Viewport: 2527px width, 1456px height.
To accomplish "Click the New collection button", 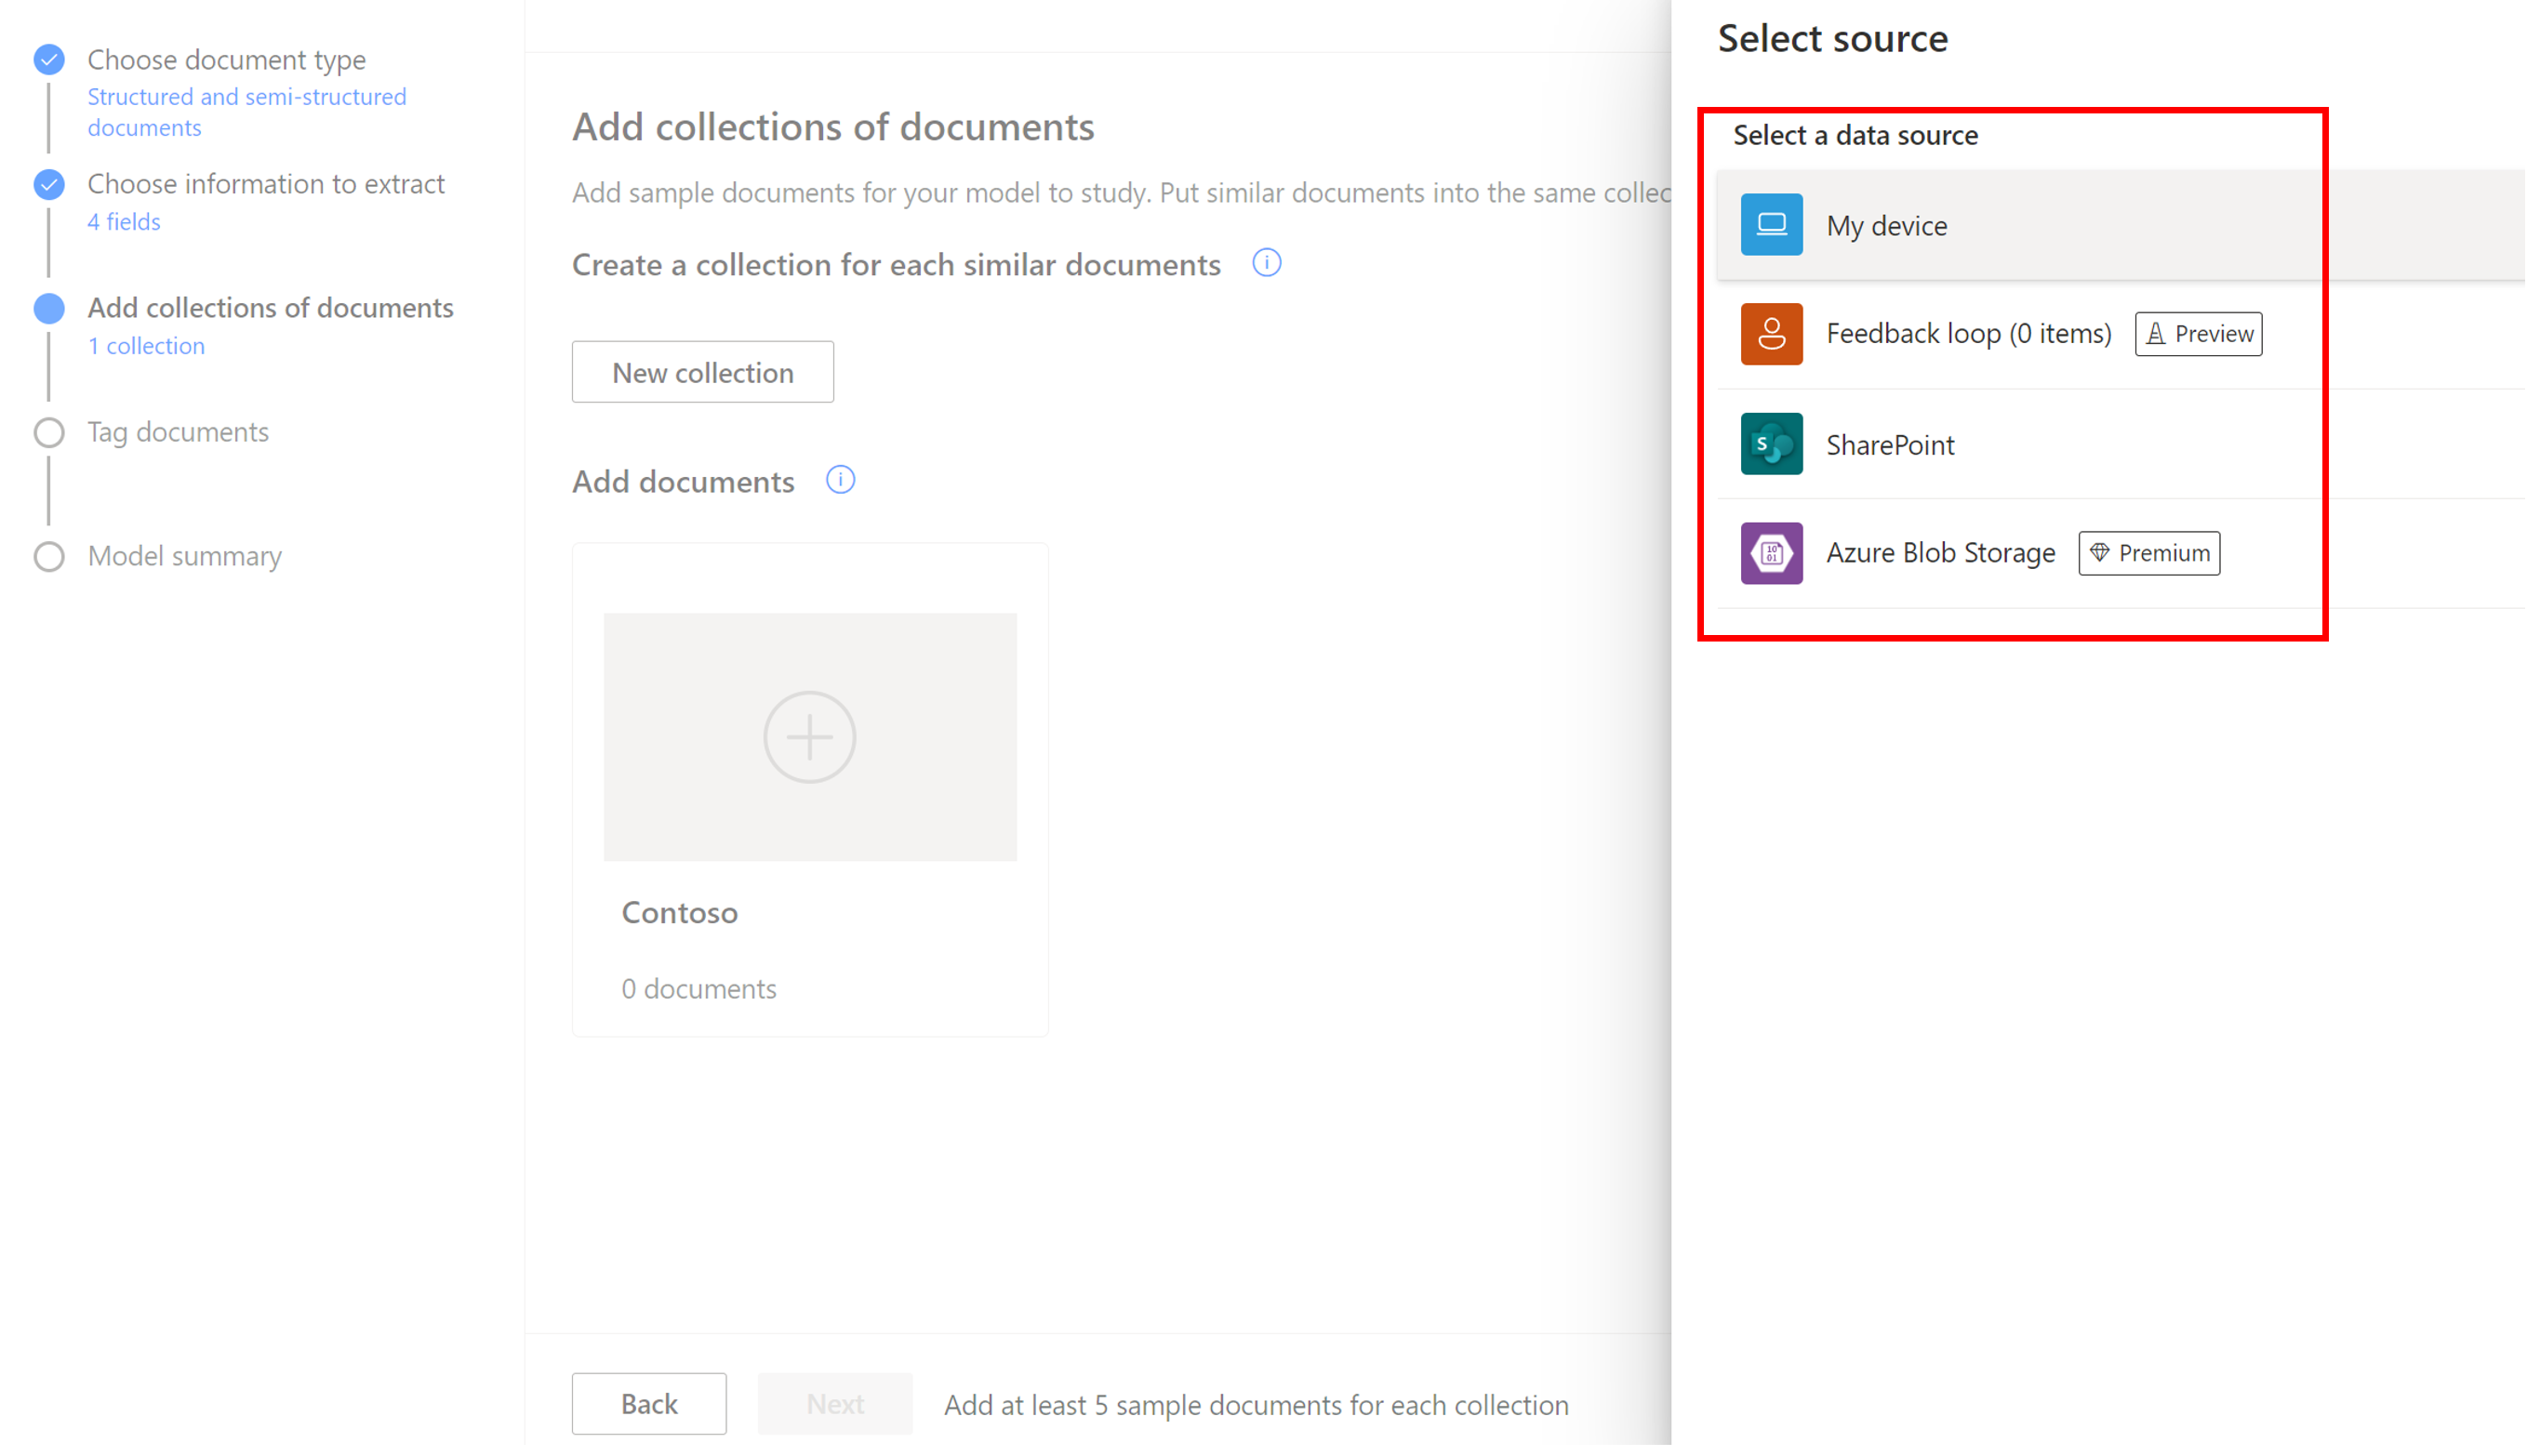I will 702,371.
